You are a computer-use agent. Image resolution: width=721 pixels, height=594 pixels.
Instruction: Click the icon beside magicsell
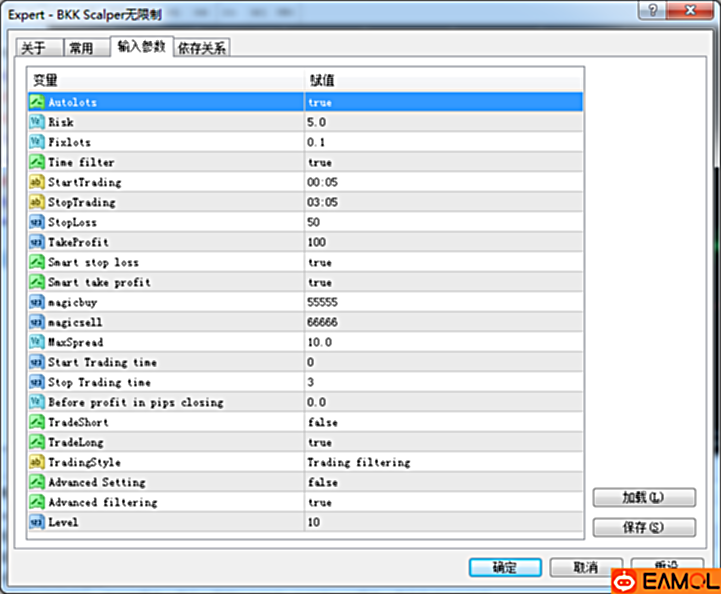coord(37,322)
